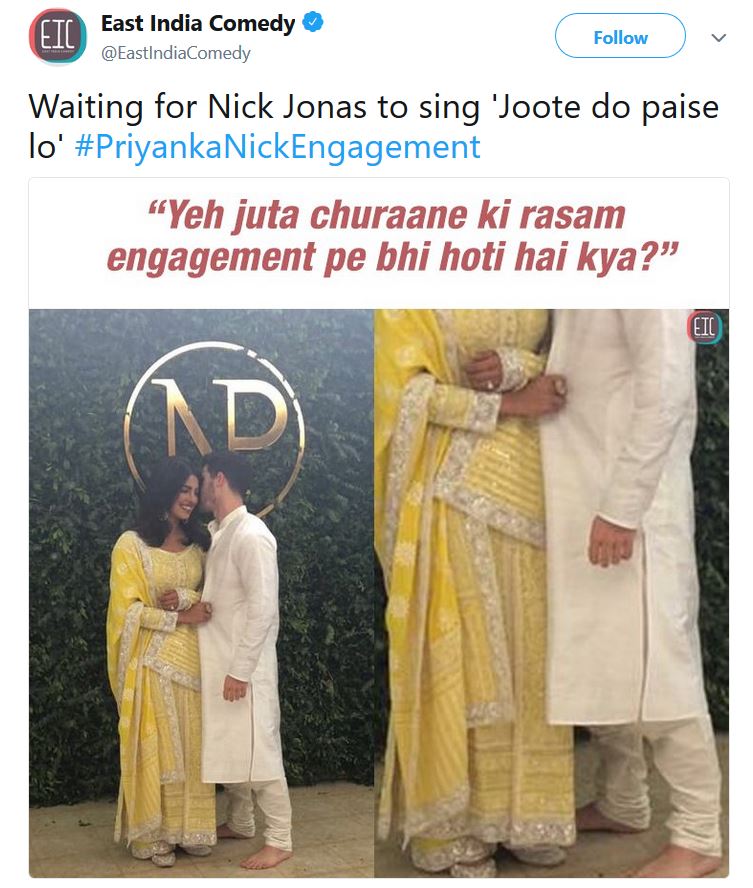Image resolution: width=753 pixels, height=888 pixels.
Task: Click the EIC watermark logo on photo
Action: tap(704, 327)
